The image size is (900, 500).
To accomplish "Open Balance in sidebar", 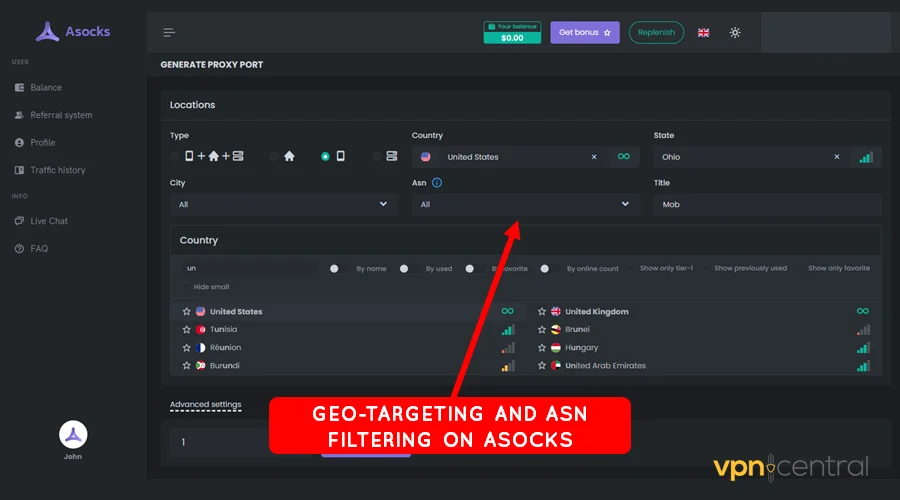I will [38, 88].
